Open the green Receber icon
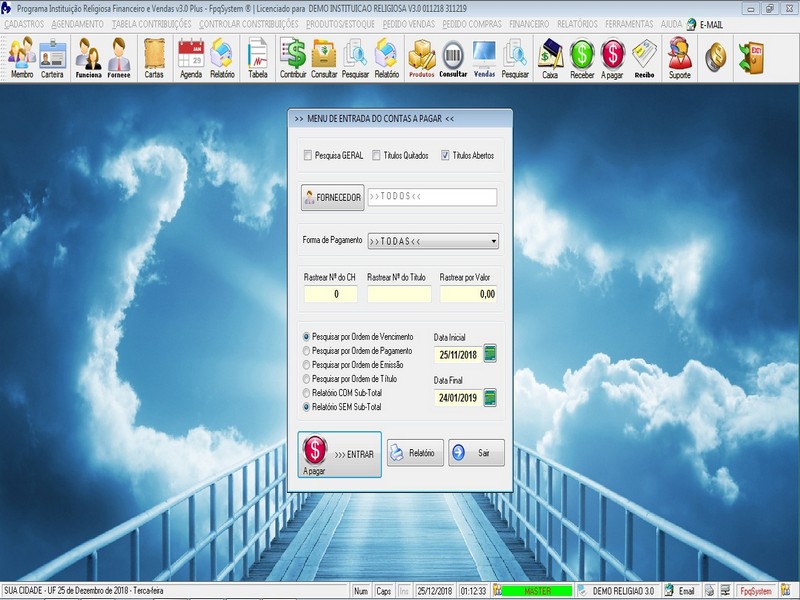 pos(582,58)
